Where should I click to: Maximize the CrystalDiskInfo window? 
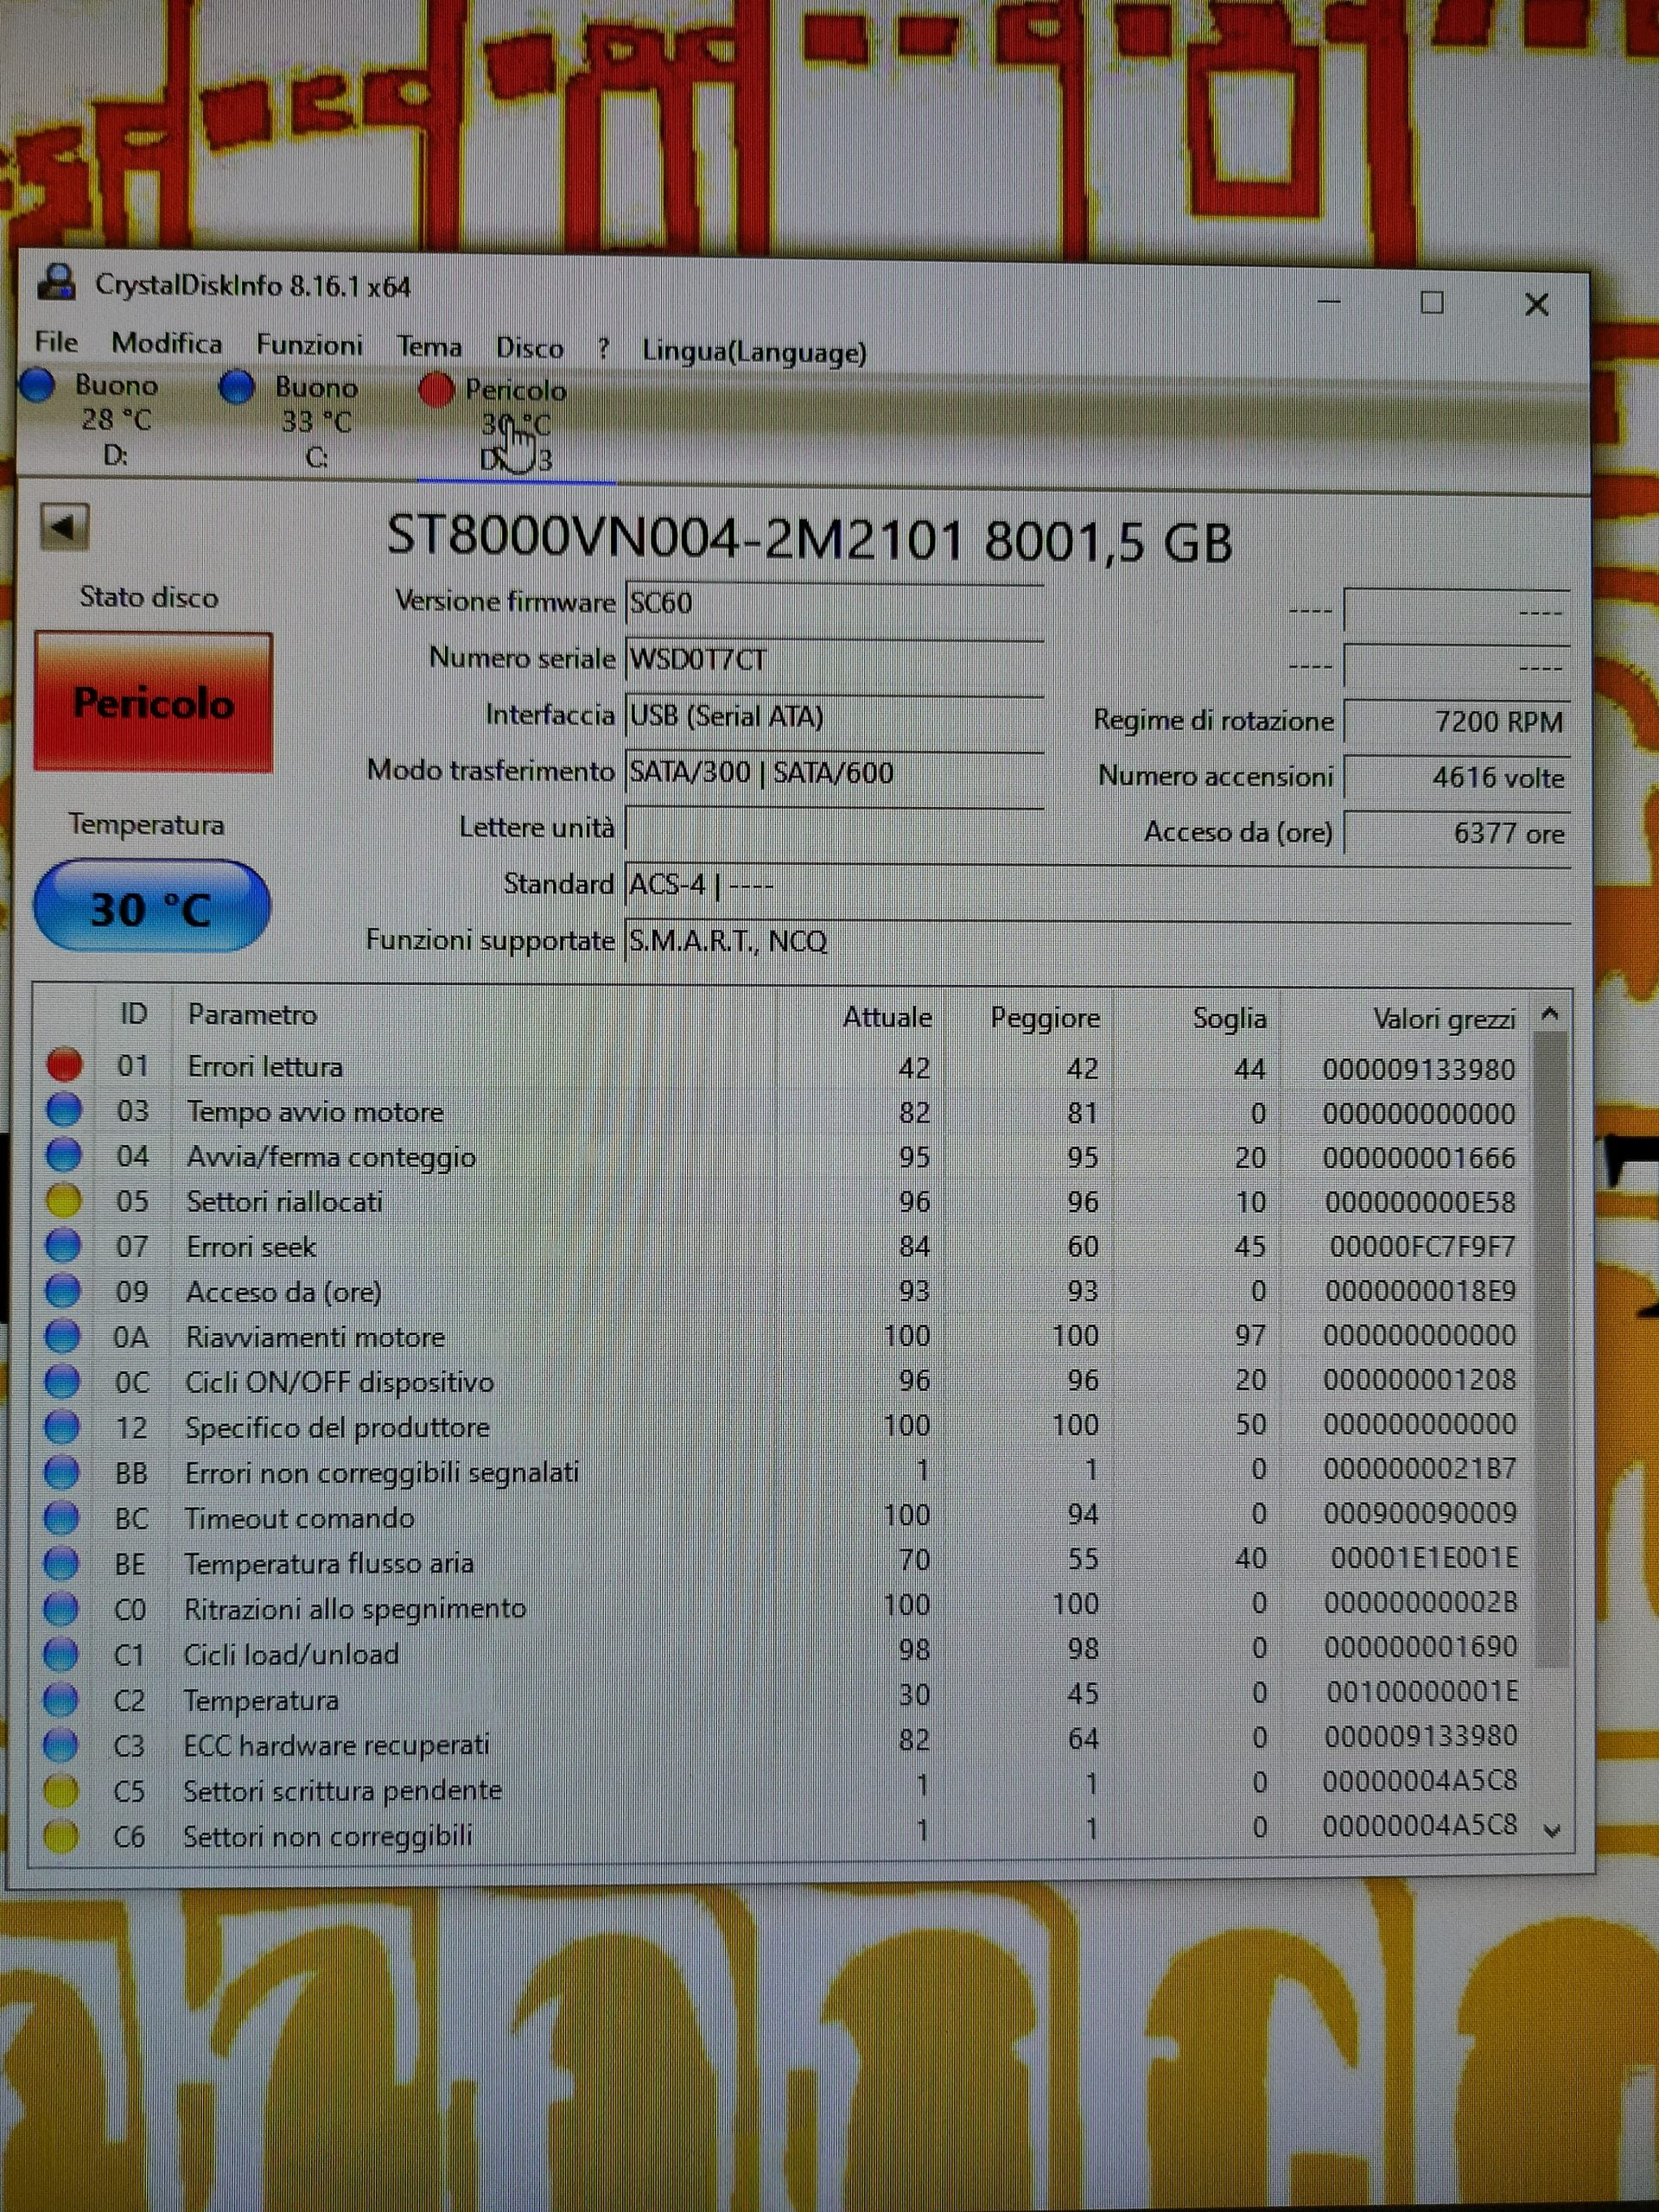click(1432, 302)
